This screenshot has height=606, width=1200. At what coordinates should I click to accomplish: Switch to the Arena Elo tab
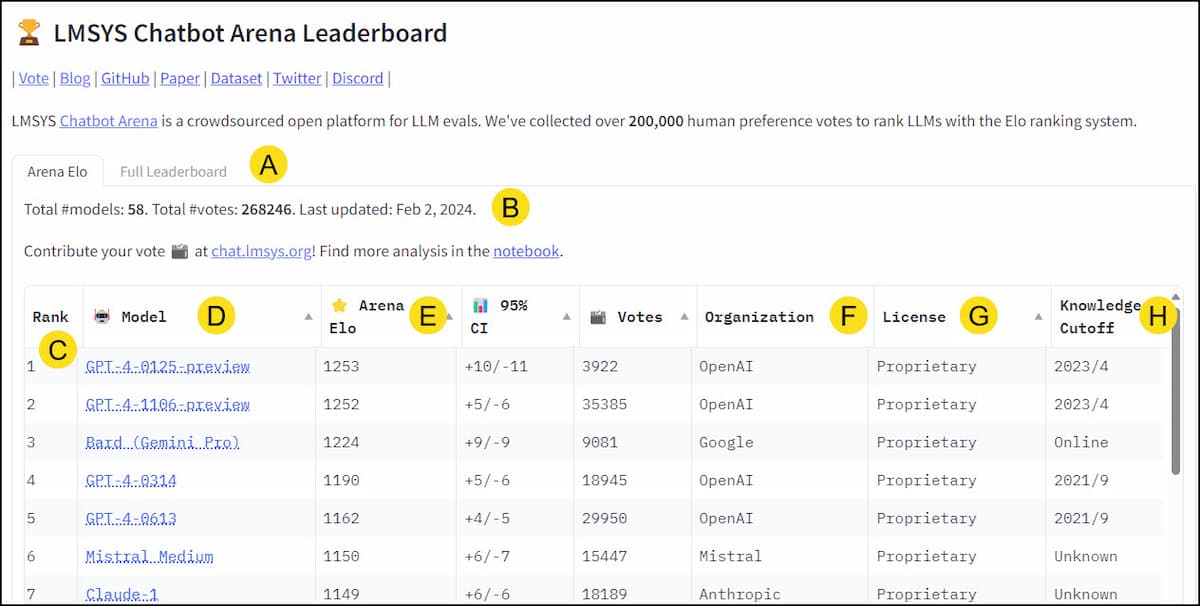click(x=57, y=171)
